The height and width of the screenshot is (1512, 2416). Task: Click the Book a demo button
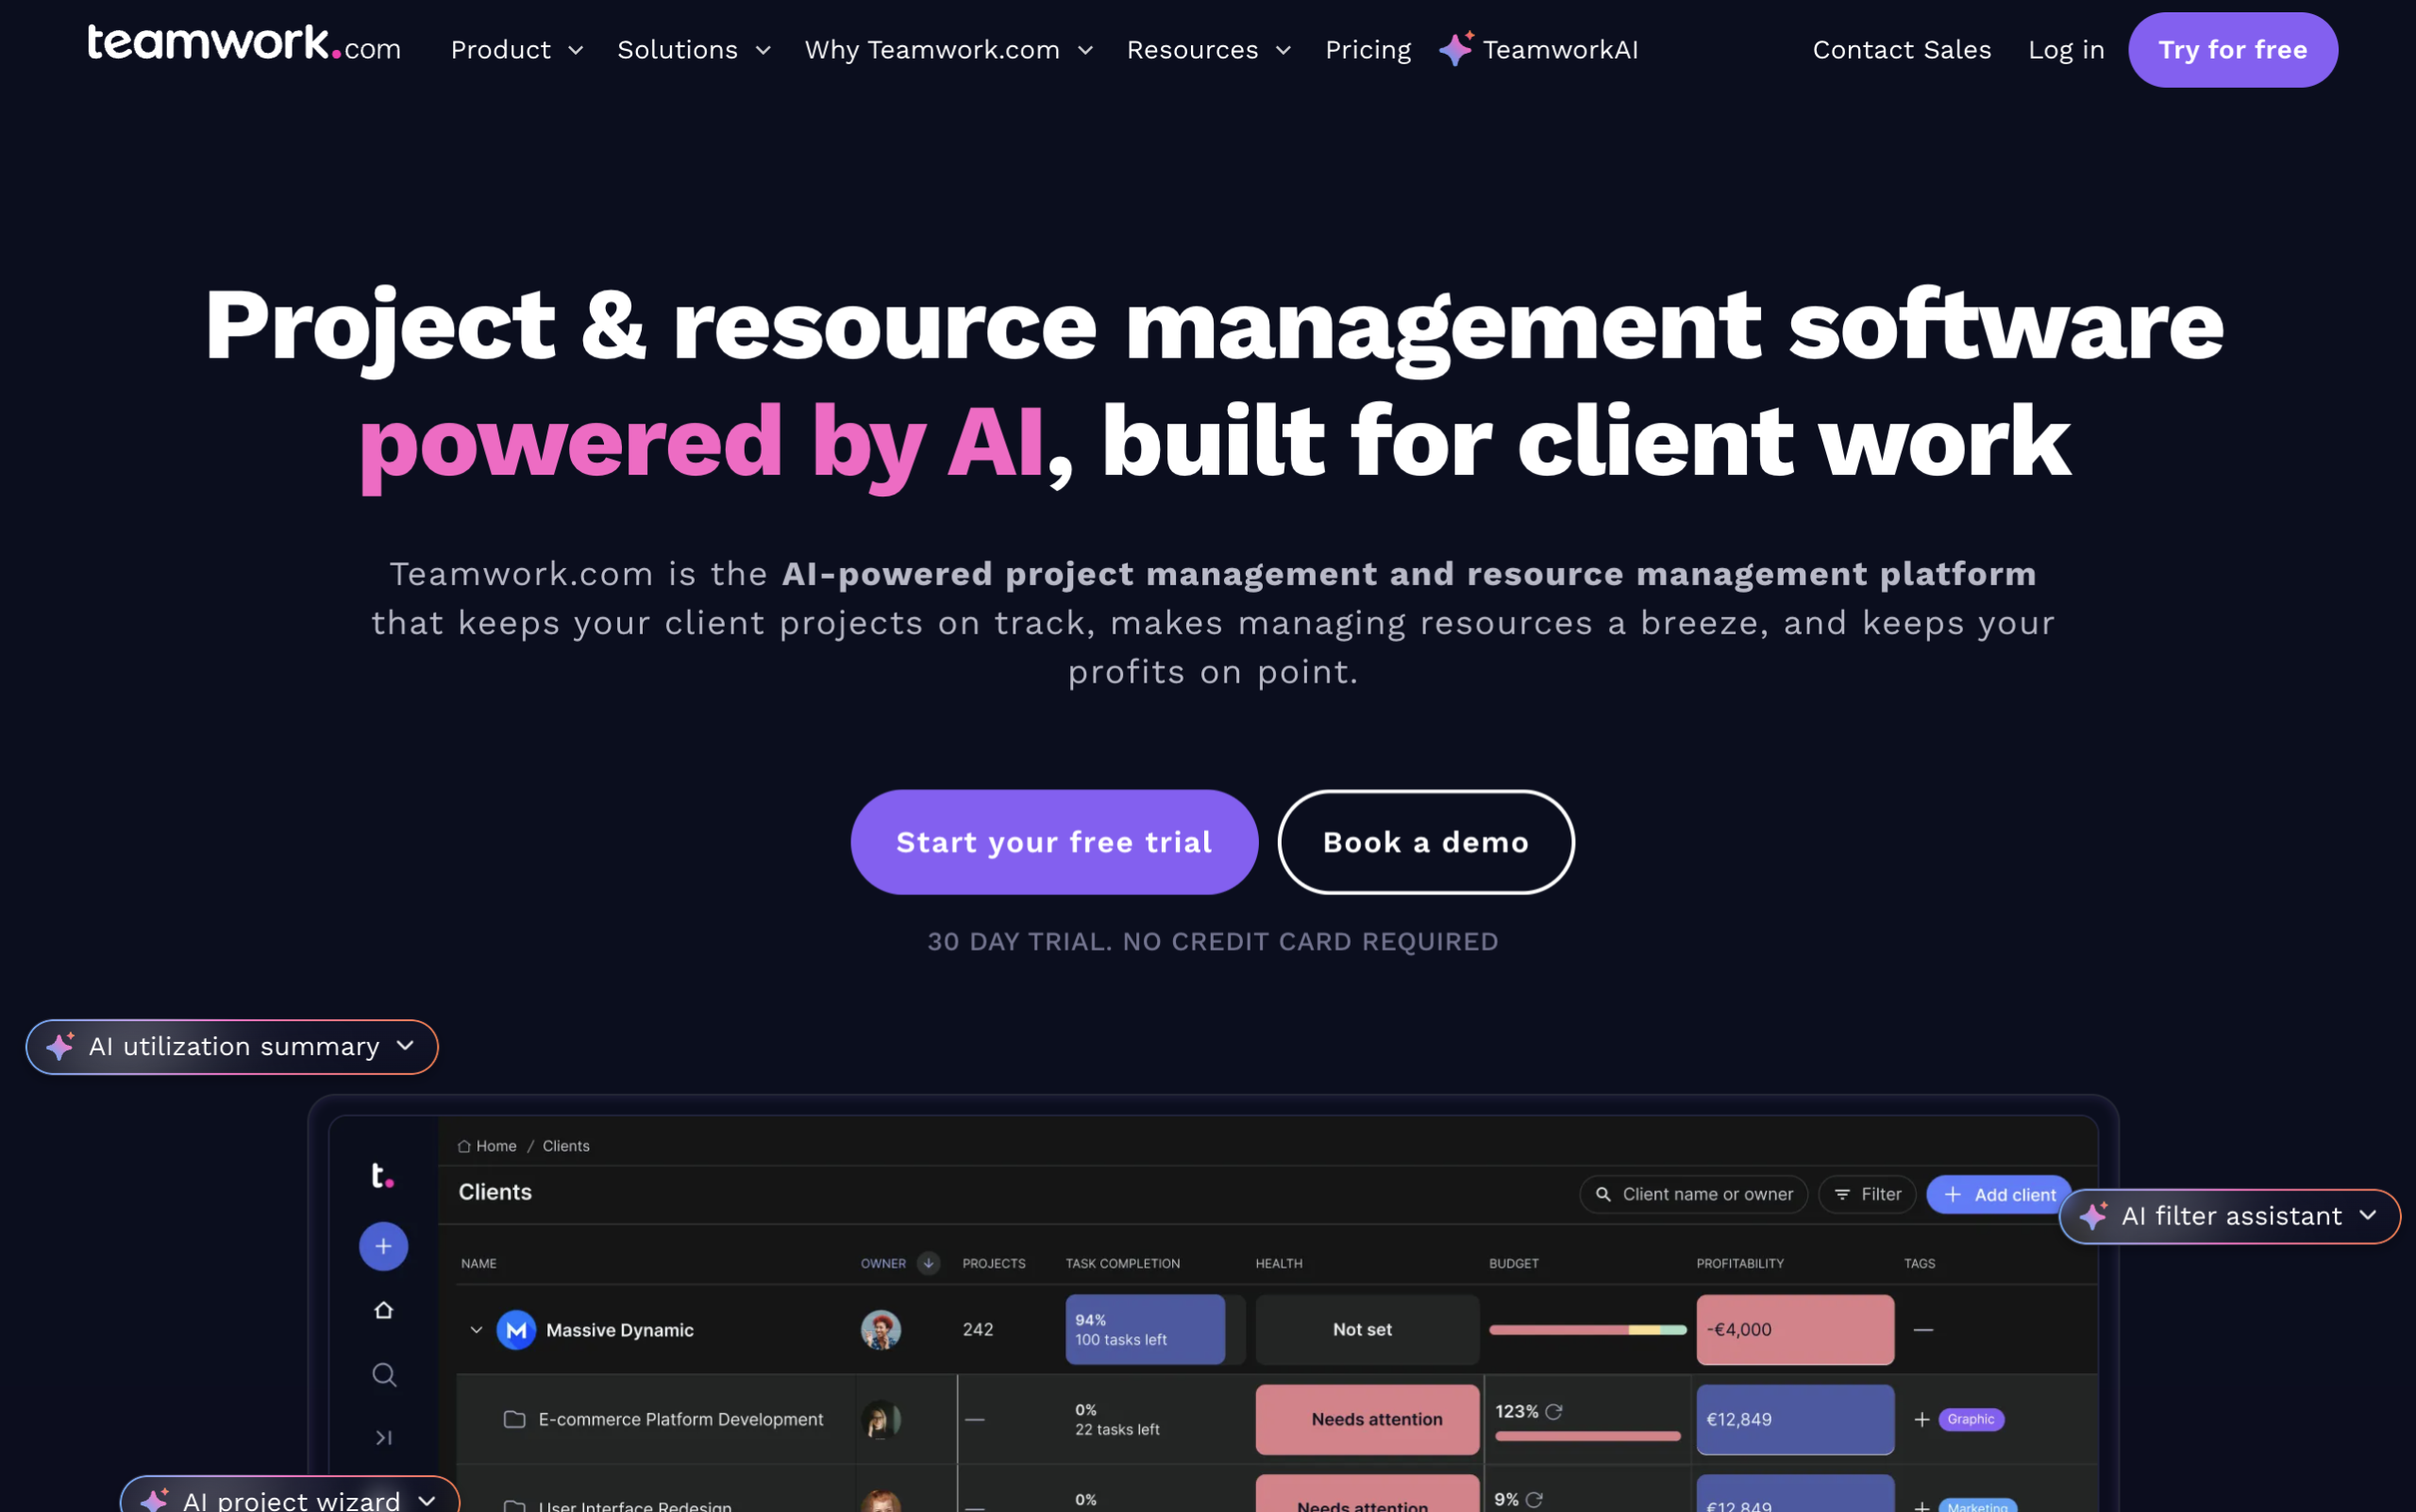pyautogui.click(x=1425, y=842)
